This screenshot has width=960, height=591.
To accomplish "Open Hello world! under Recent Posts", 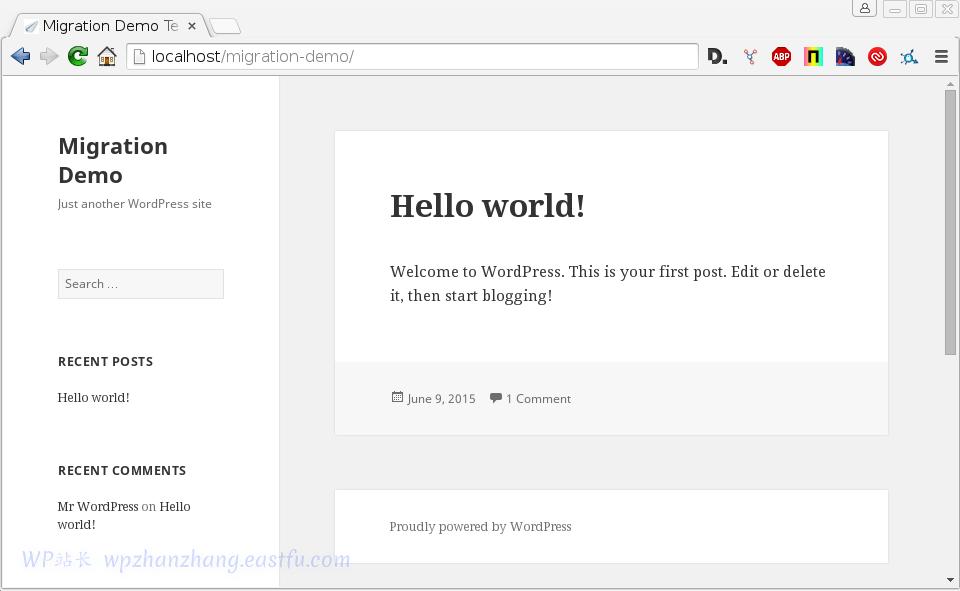I will pos(94,397).
